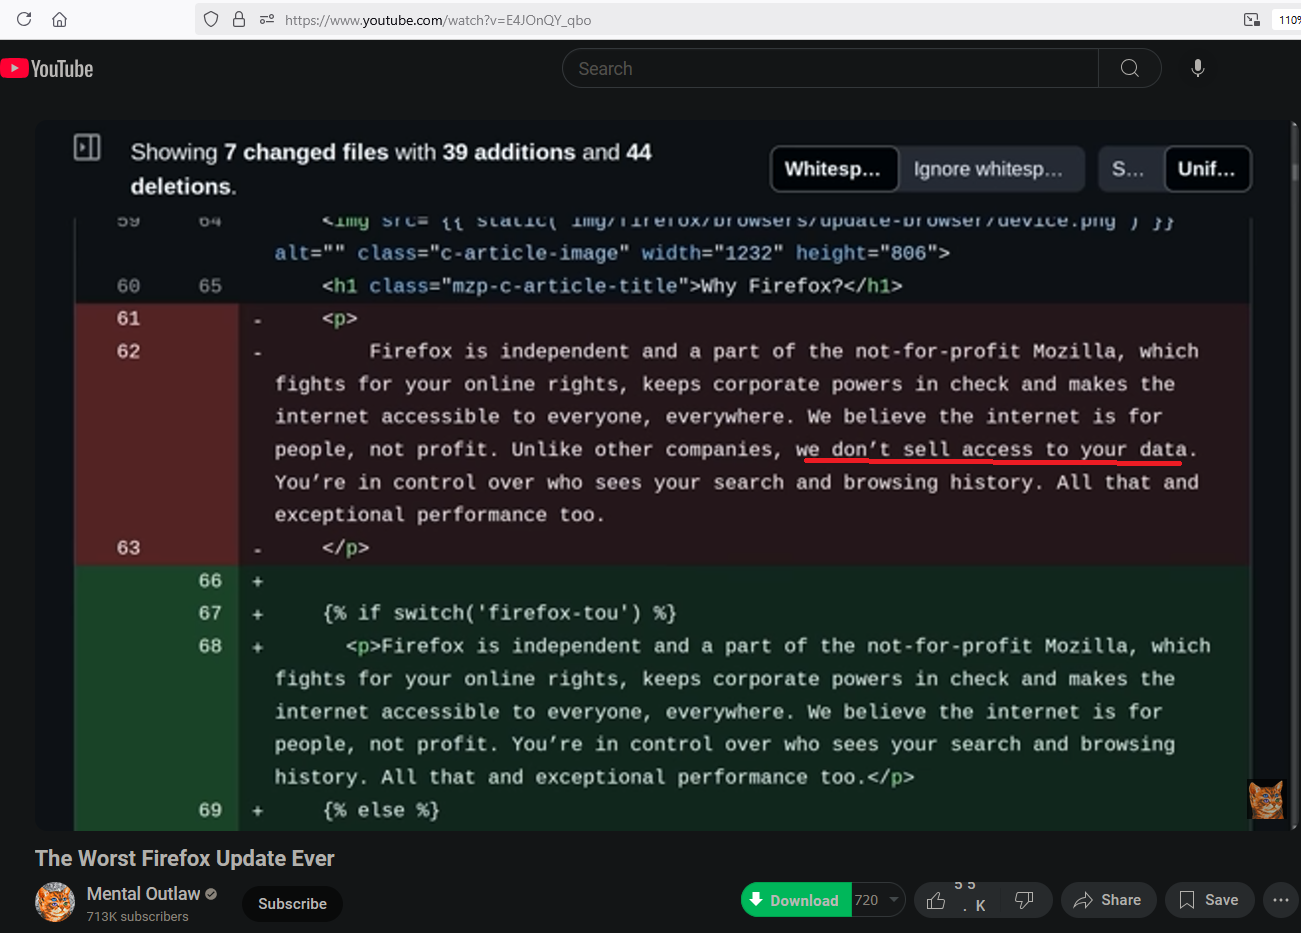Open the 720 quality dropdown
The height and width of the screenshot is (933, 1301).
(x=878, y=900)
